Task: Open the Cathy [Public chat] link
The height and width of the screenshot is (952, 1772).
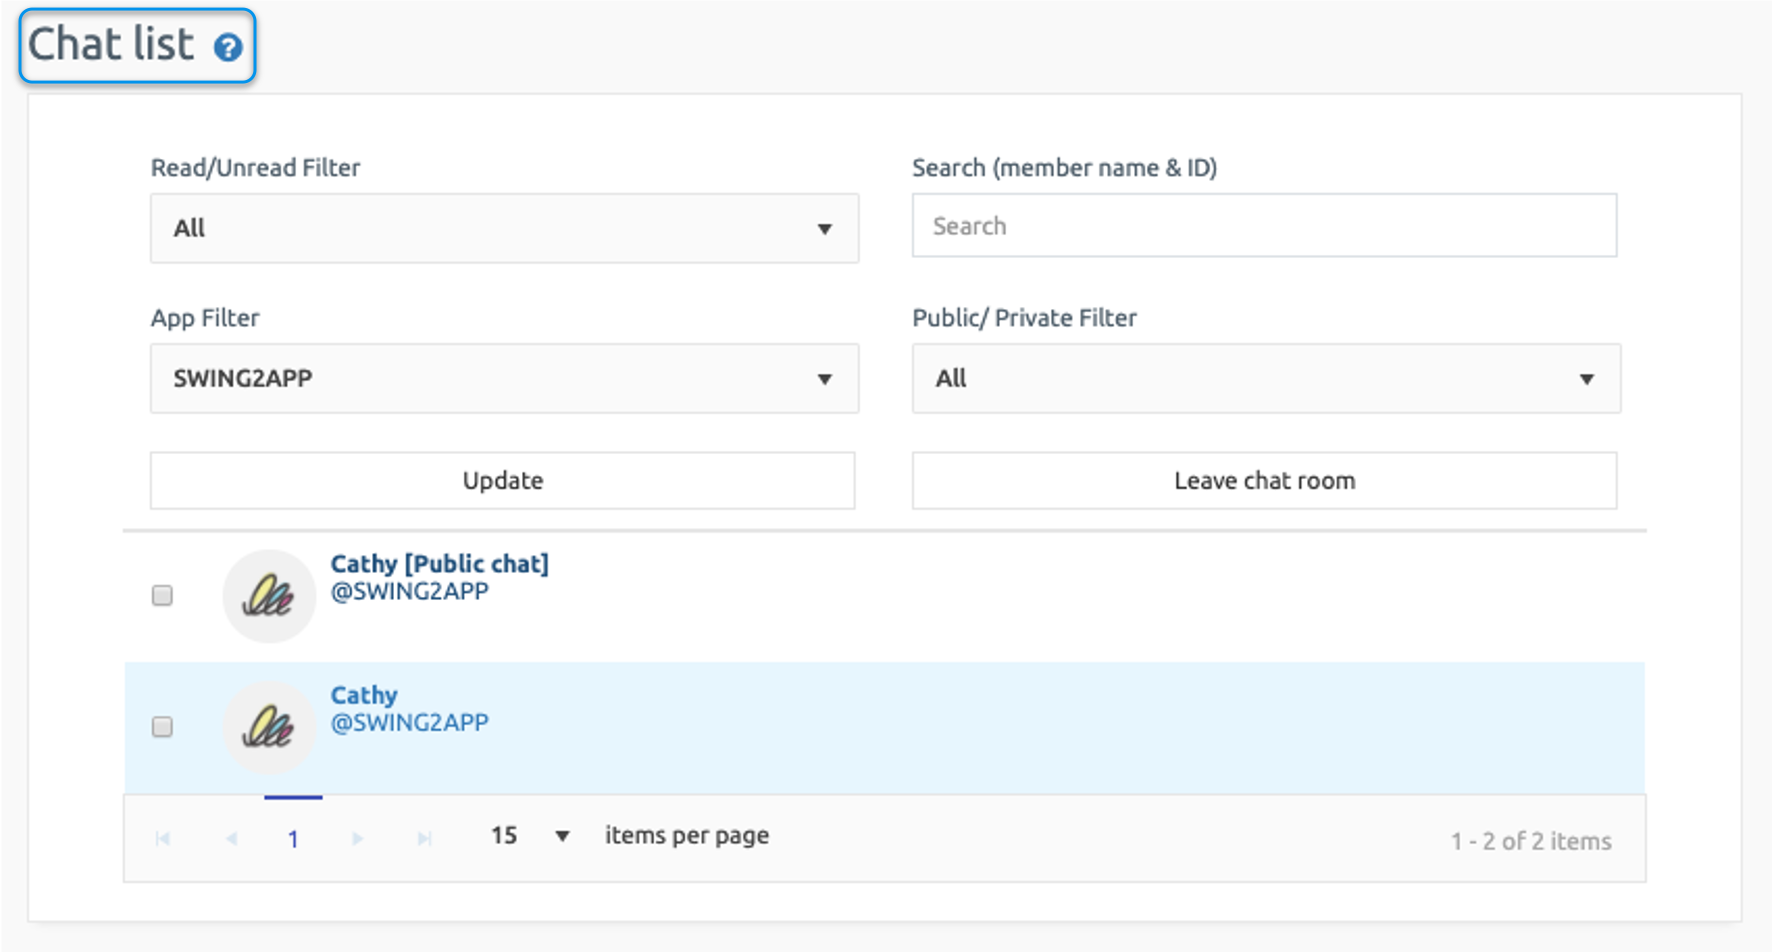Action: (439, 564)
